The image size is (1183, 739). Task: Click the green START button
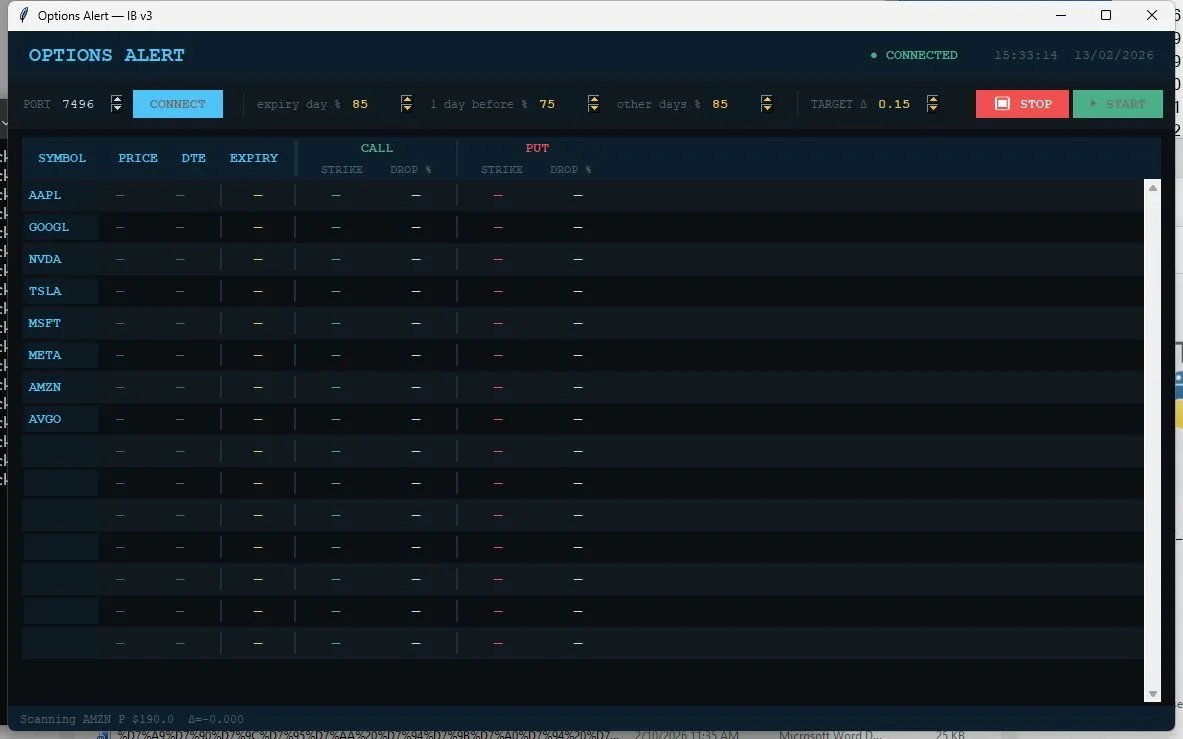[x=1117, y=104]
